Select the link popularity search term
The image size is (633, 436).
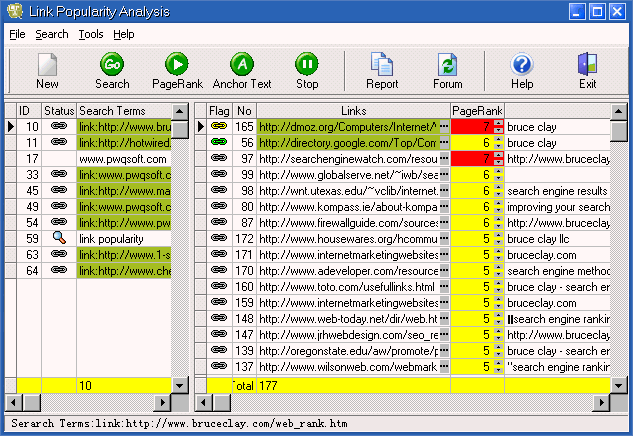tap(124, 239)
